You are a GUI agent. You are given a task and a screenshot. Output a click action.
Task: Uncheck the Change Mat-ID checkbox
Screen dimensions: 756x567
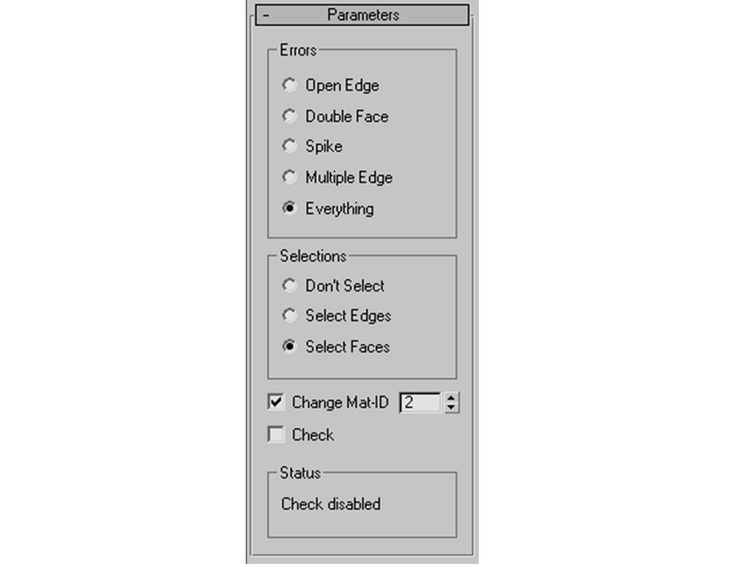click(x=276, y=402)
